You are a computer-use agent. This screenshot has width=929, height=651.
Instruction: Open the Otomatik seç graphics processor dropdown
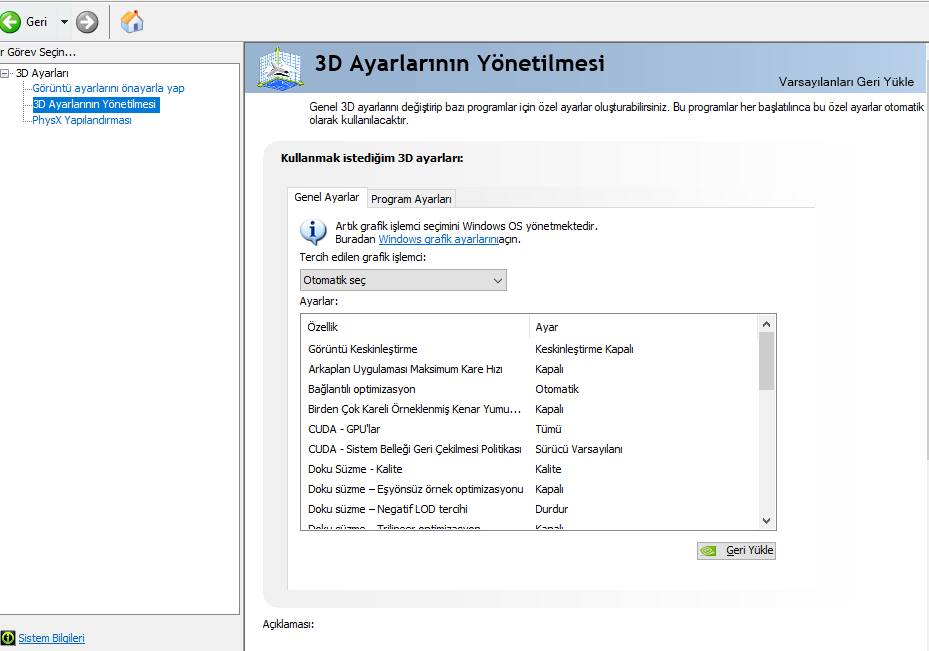click(x=403, y=280)
